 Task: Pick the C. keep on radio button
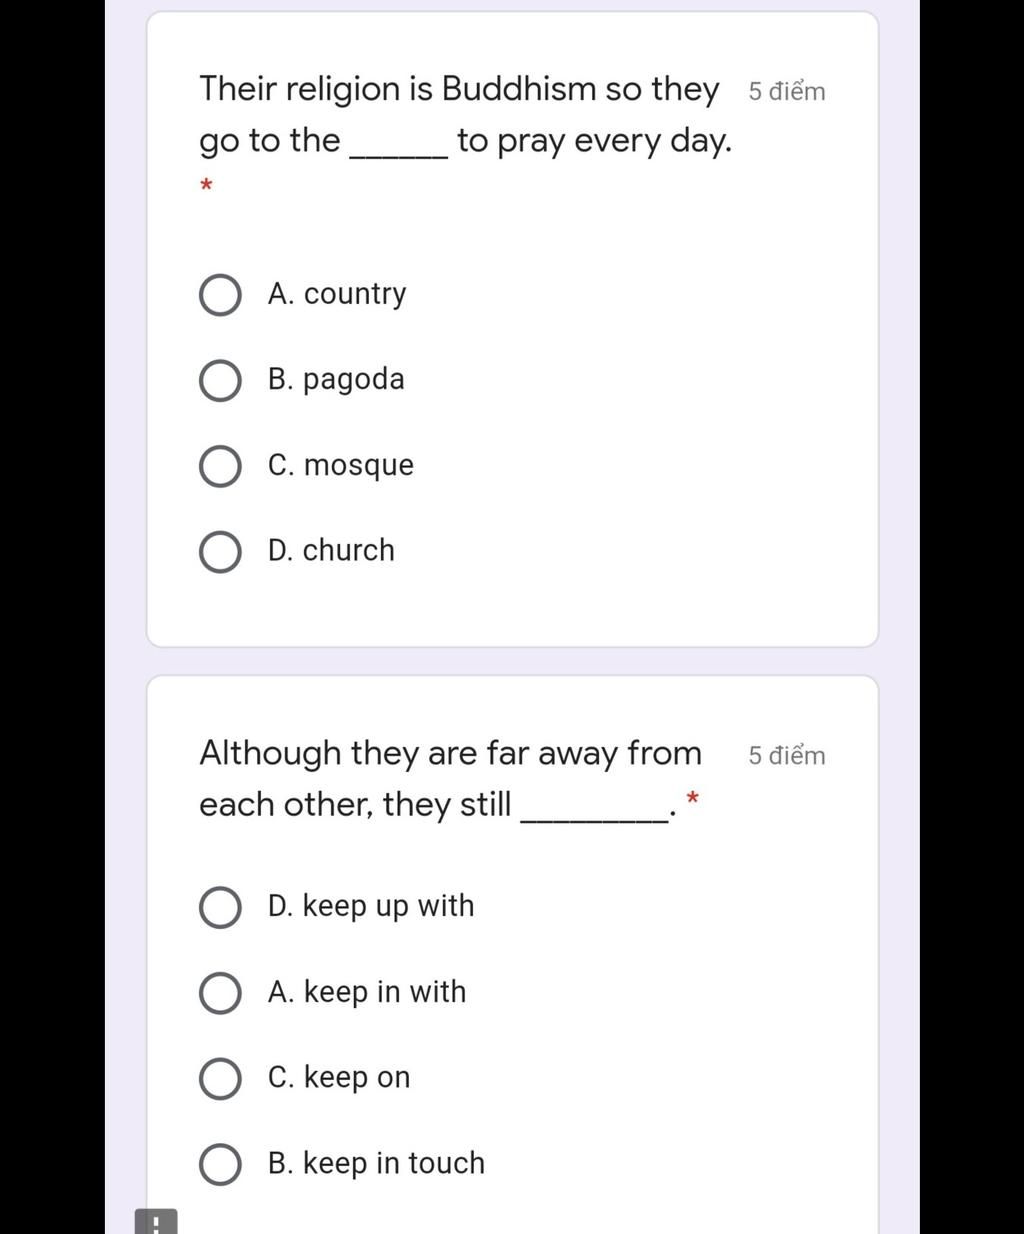(x=220, y=1080)
